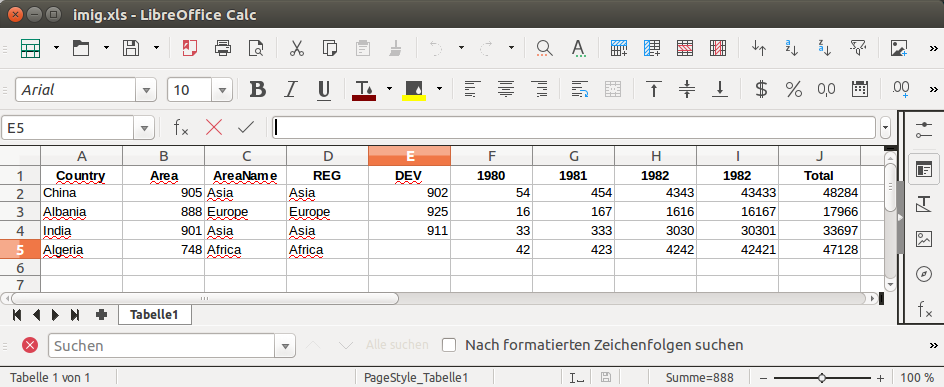Open background color dropdown arrow
This screenshot has width=944, height=387.
pyautogui.click(x=439, y=89)
